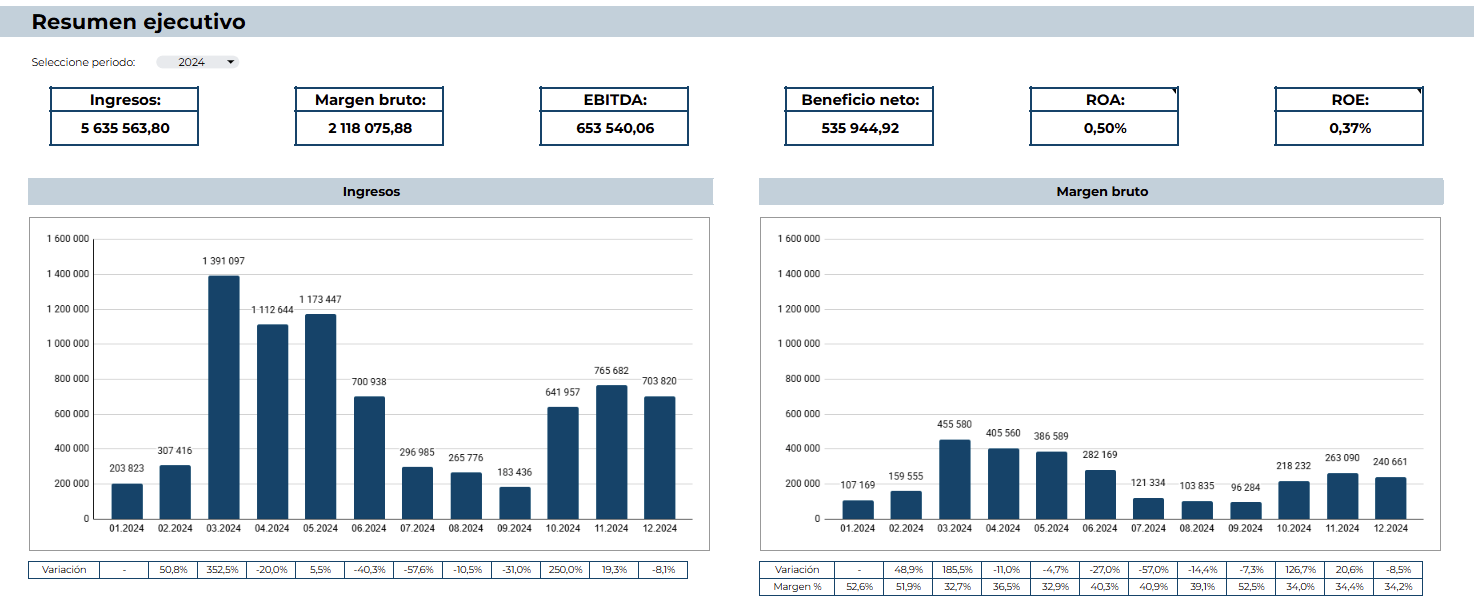Click the 11.2024 bar in Ingresos chart

click(612, 452)
